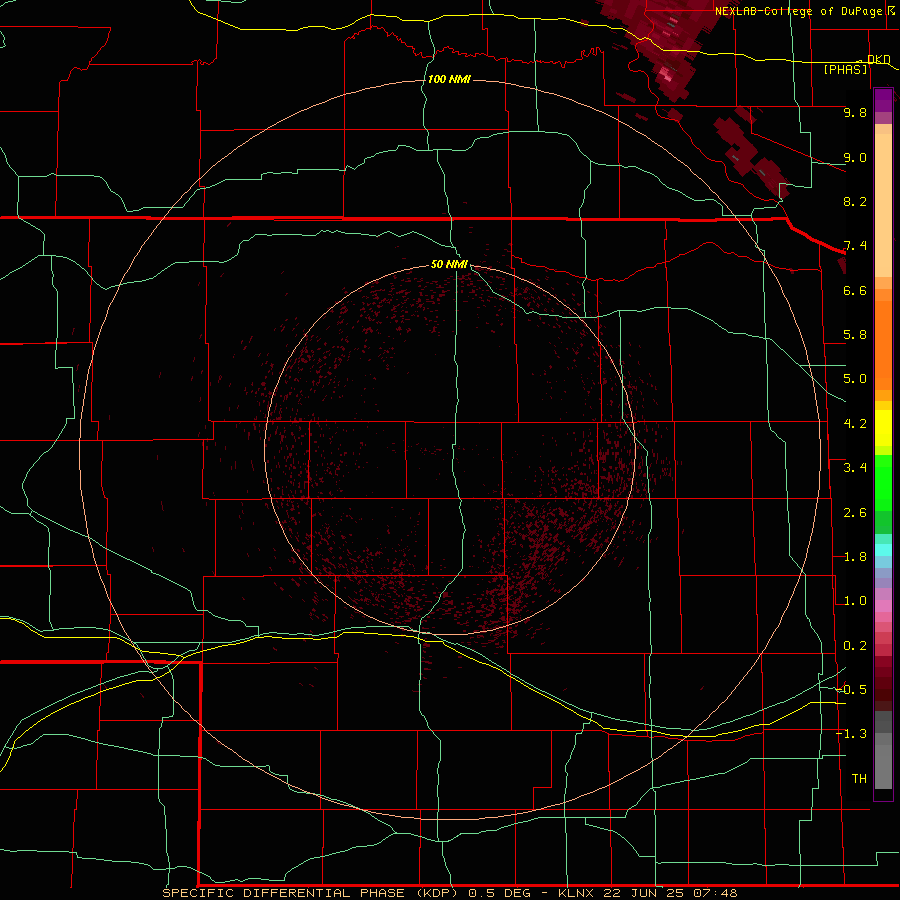Click the 0.5 DEG tilt text
This screenshot has width=900, height=900.
498,893
